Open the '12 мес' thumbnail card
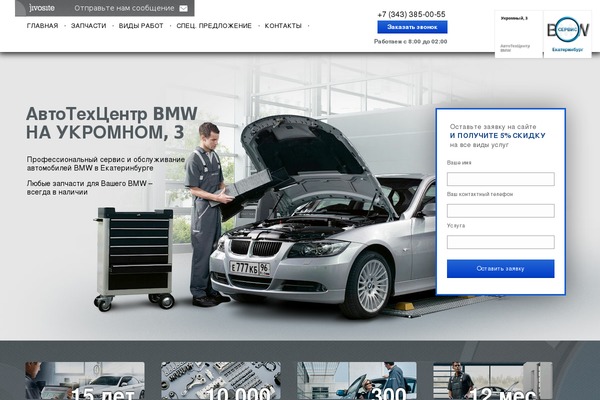Image resolution: width=600 pixels, height=400 pixels. (x=493, y=381)
